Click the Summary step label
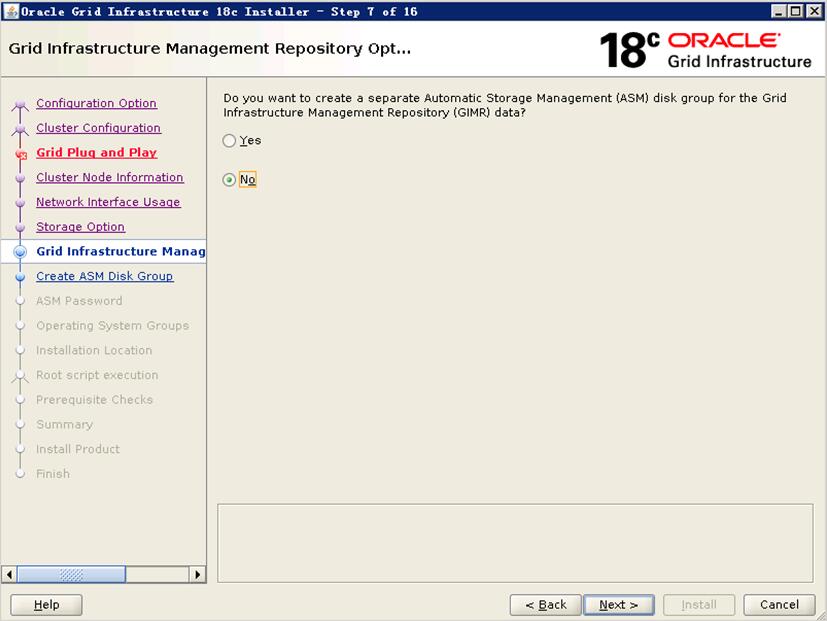Screen dimensions: 827x621 [x=64, y=425]
